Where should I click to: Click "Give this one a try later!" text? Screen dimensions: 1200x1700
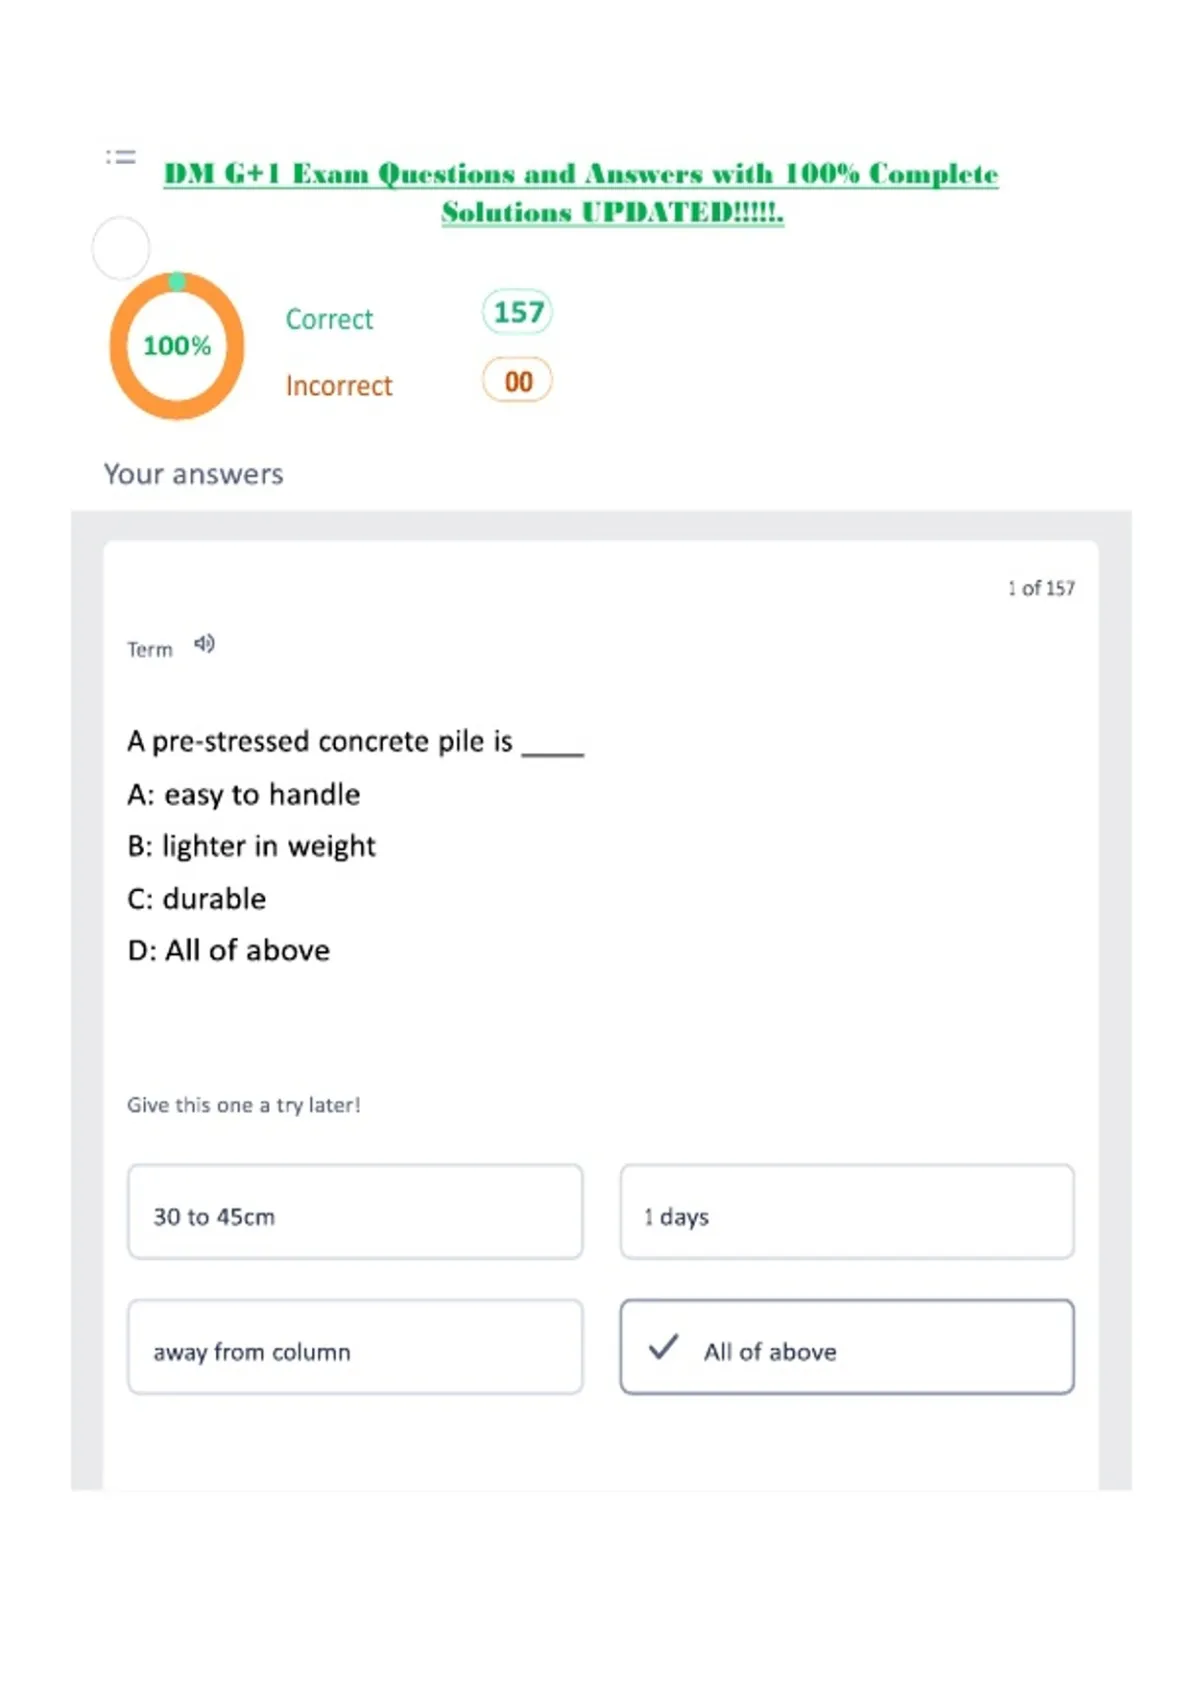click(243, 1105)
